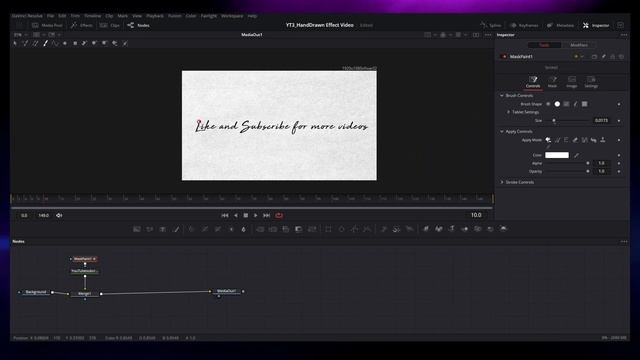Image resolution: width=640 pixels, height=360 pixels.
Task: Edit the current frame field 10.0
Action: (476, 215)
